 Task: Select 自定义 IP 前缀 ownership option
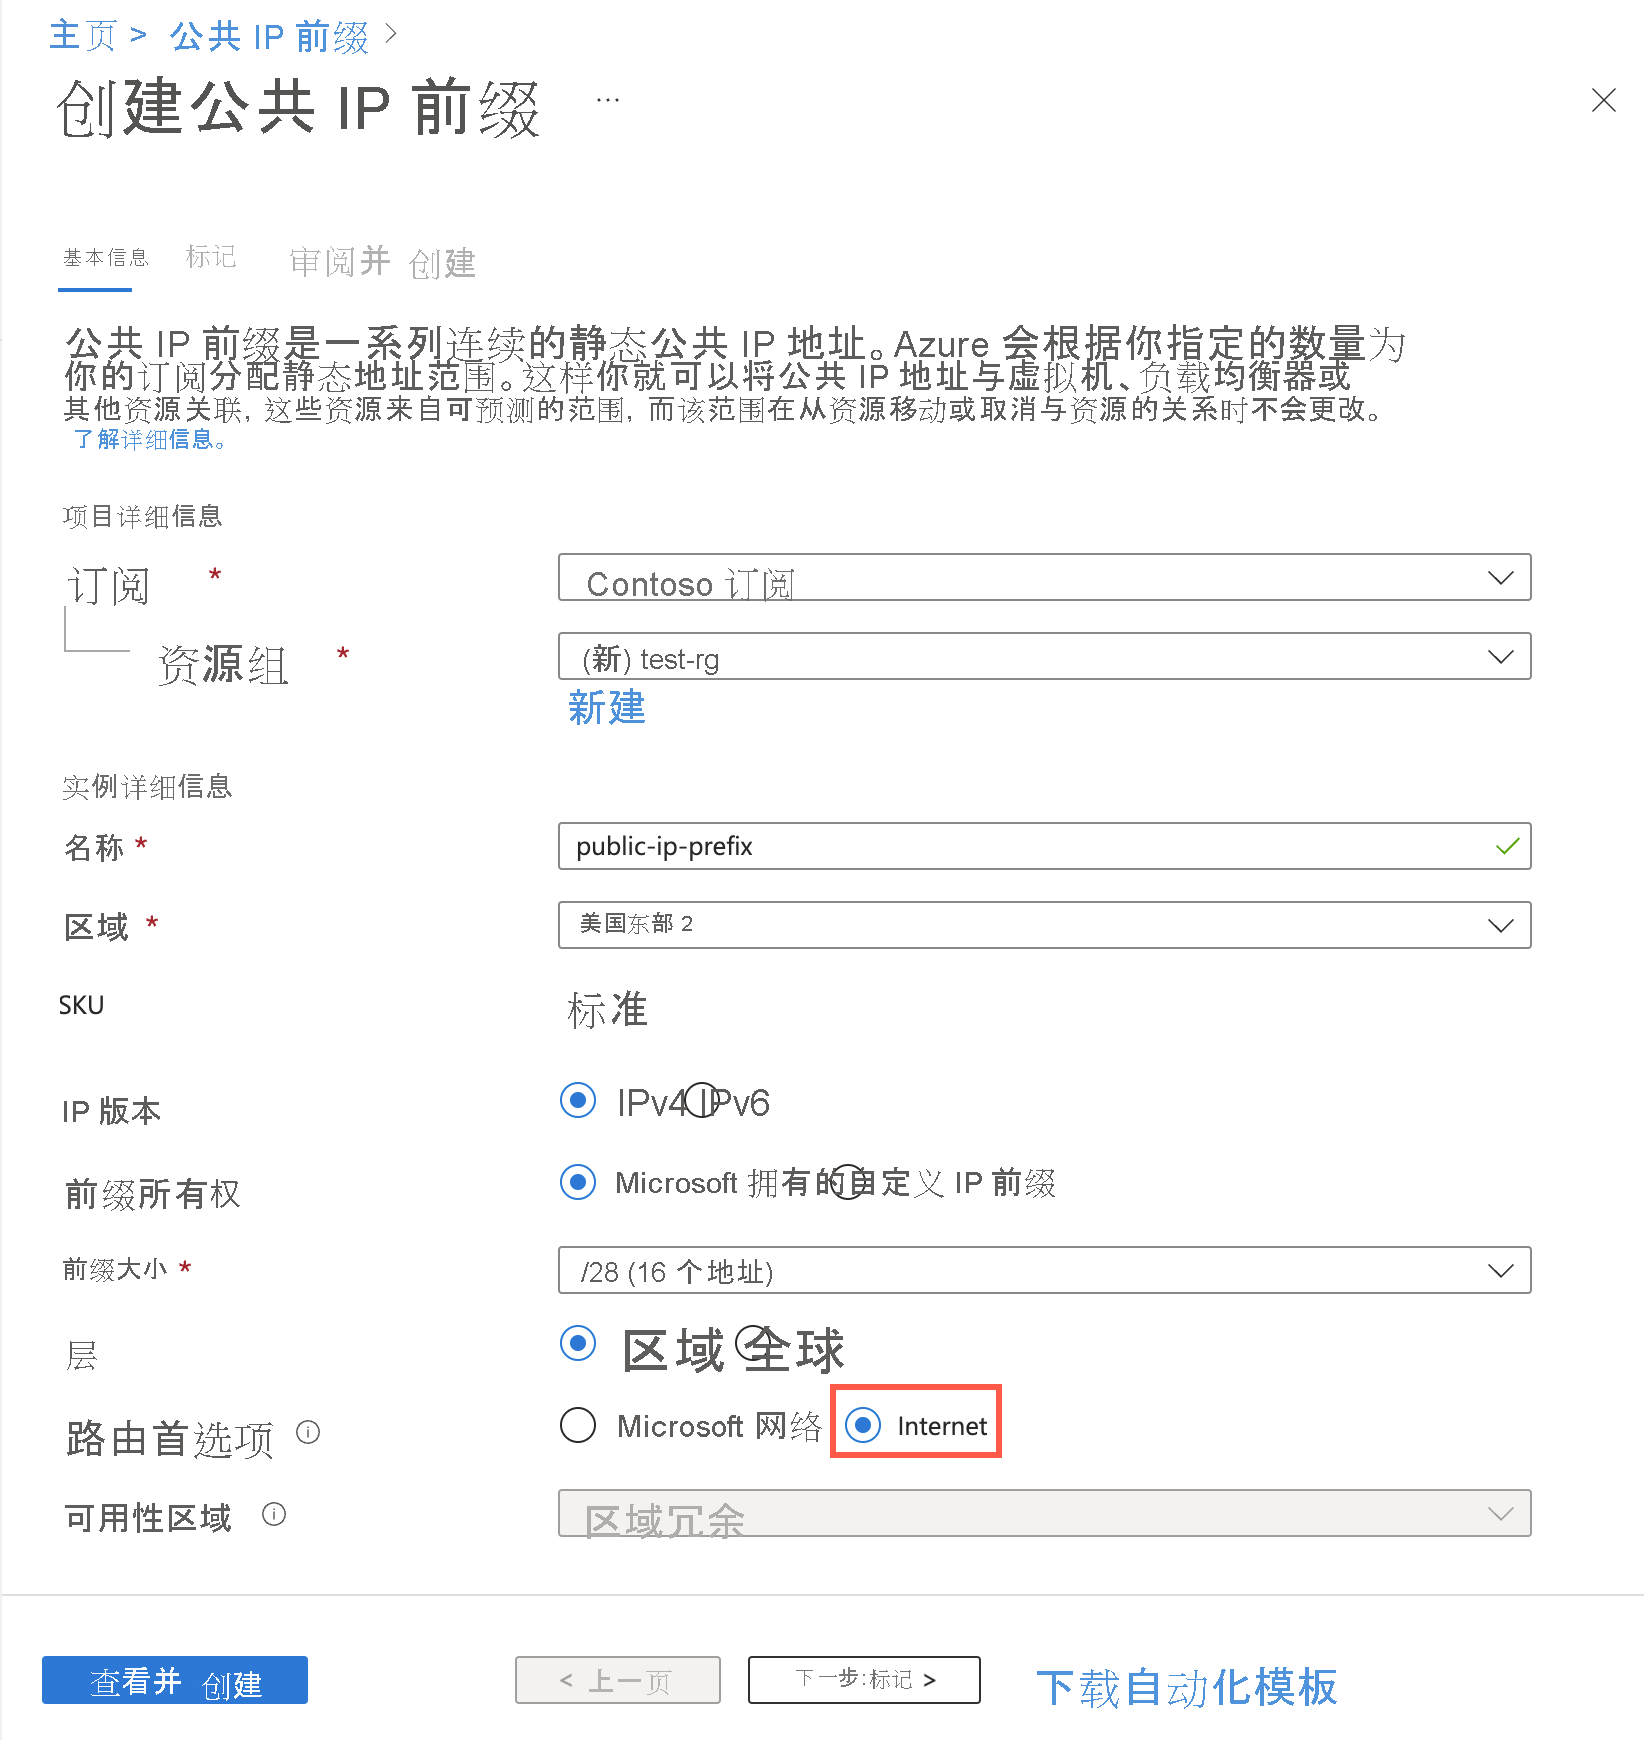coord(846,1183)
